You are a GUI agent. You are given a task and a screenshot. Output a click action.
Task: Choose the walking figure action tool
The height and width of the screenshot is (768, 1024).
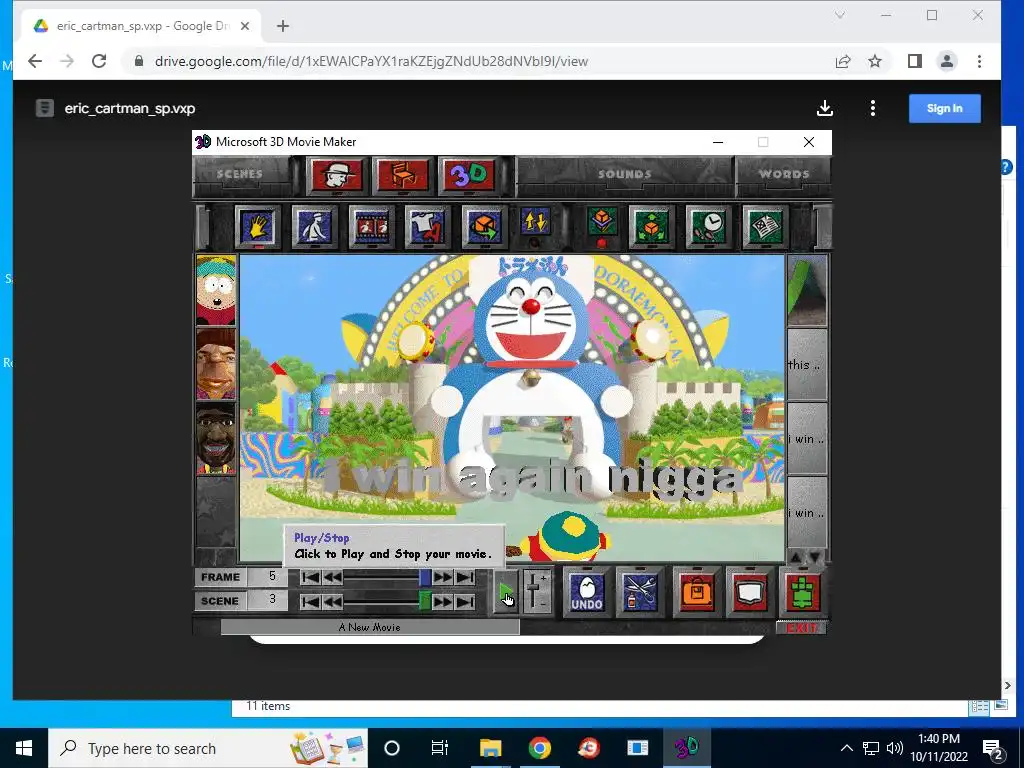tap(314, 227)
